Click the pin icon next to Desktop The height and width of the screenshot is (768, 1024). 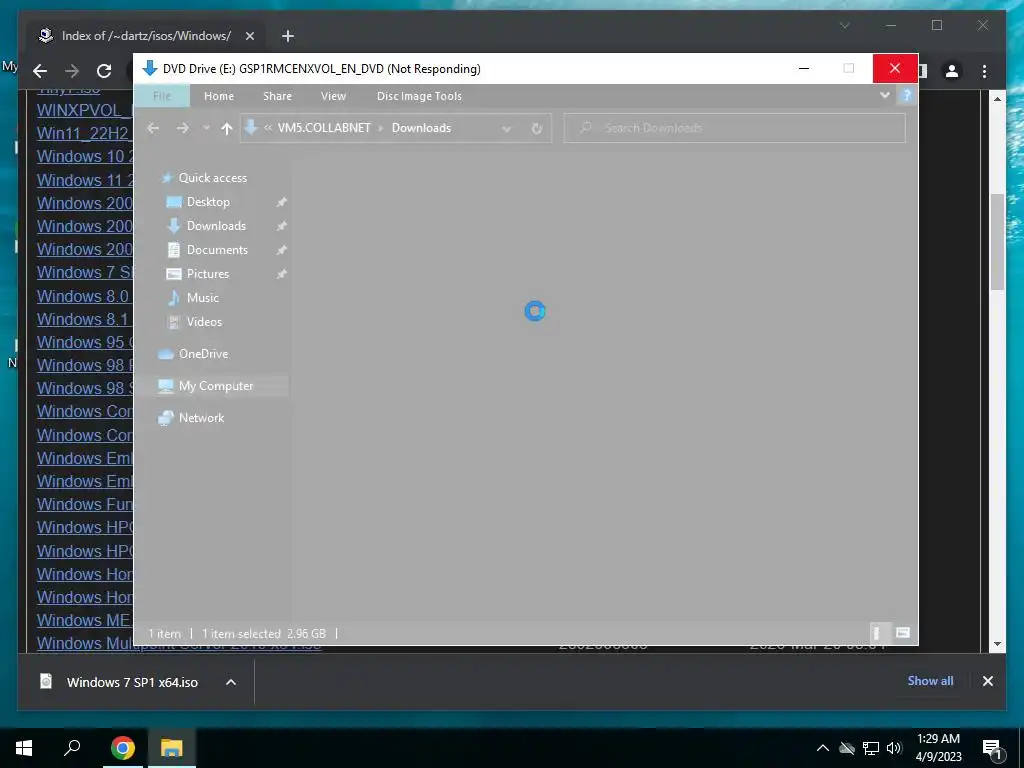click(x=281, y=202)
